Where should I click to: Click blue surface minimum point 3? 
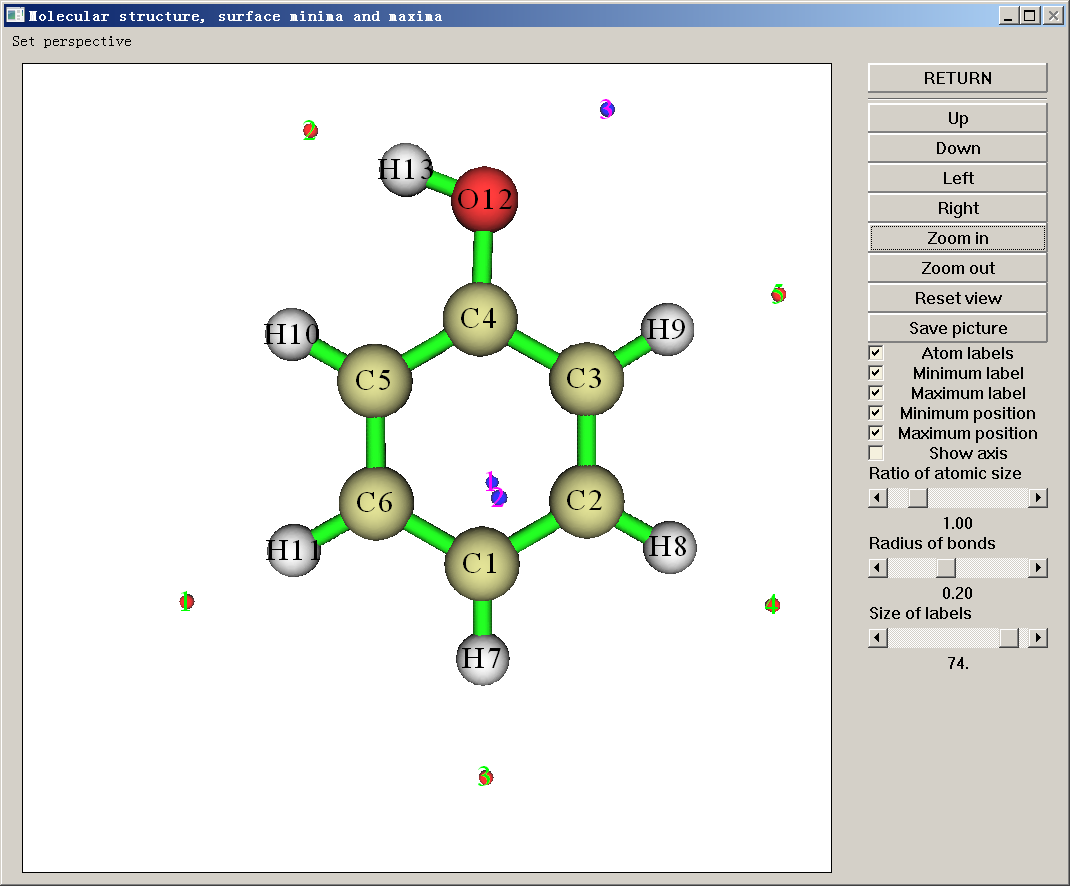tap(607, 109)
